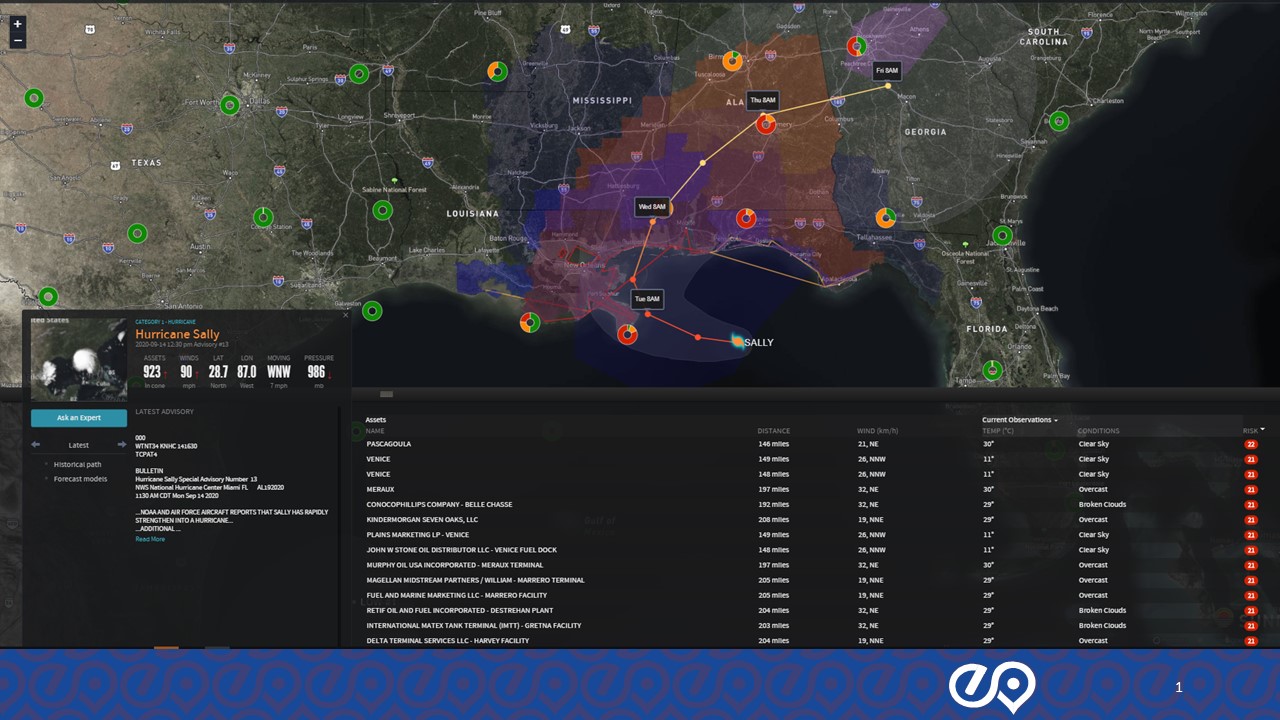The height and width of the screenshot is (720, 1280).
Task: Select green asset ring near Tampa
Action: pos(992,370)
